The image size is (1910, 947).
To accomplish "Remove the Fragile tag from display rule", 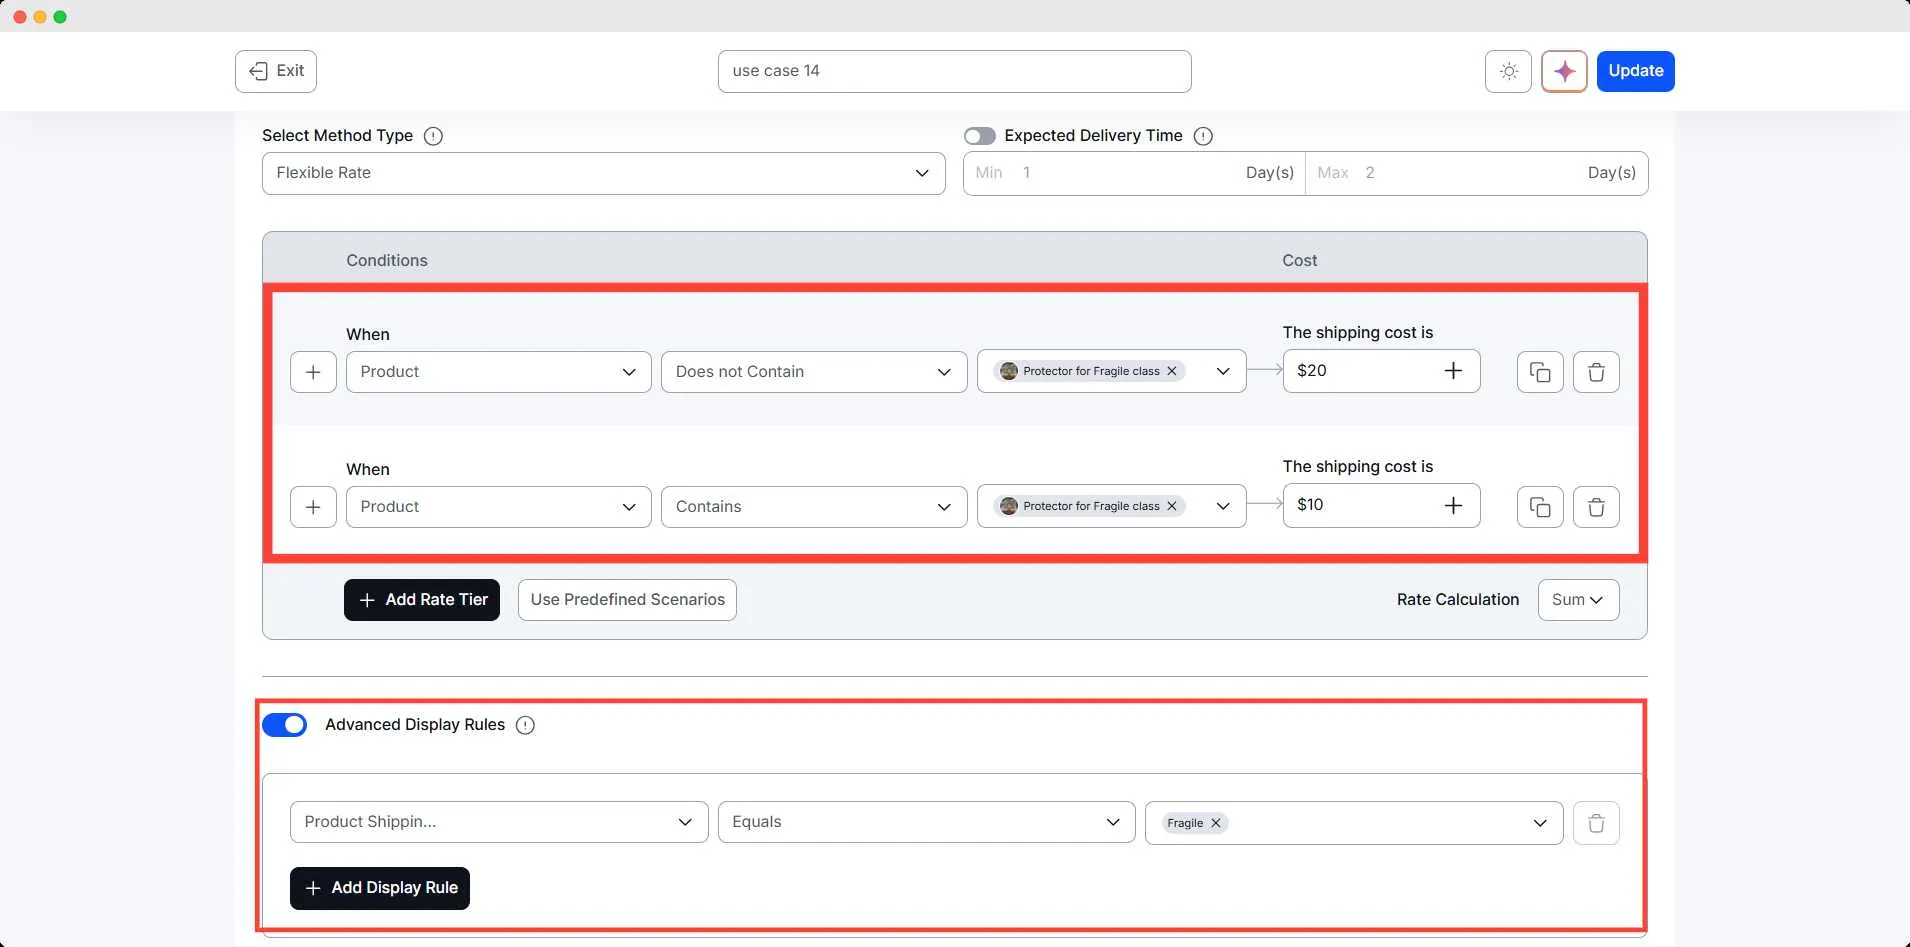I will coord(1216,823).
